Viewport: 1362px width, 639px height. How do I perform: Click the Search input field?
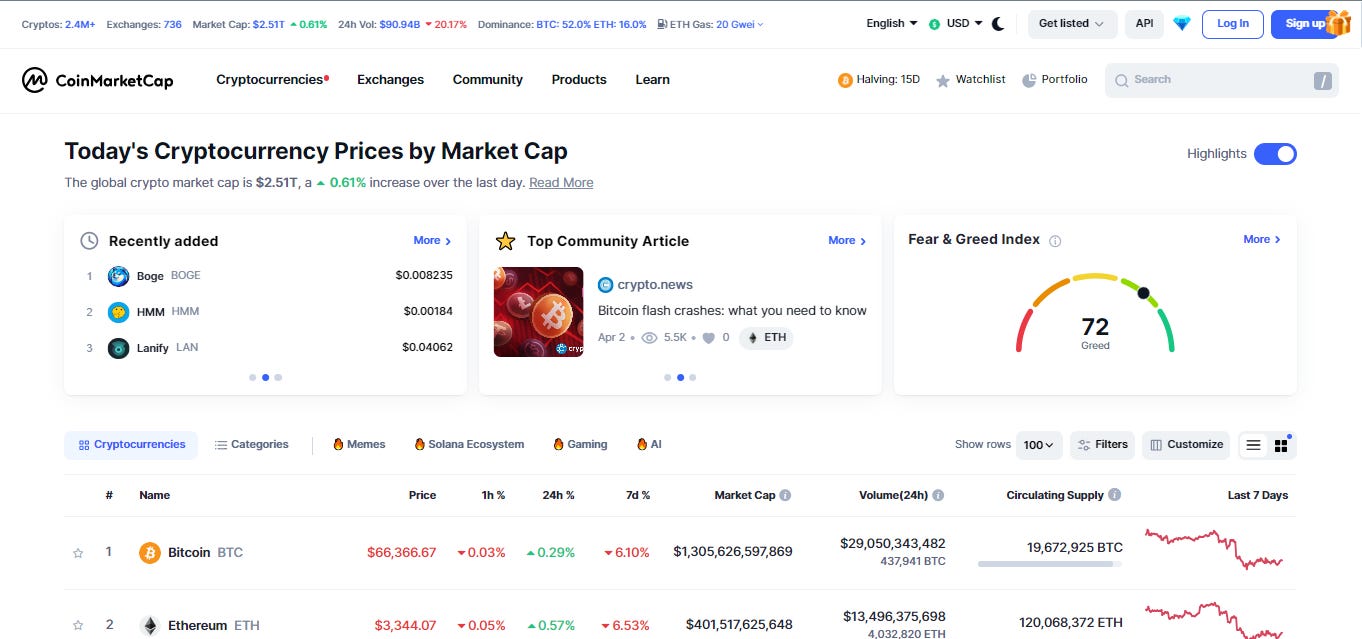(1221, 80)
